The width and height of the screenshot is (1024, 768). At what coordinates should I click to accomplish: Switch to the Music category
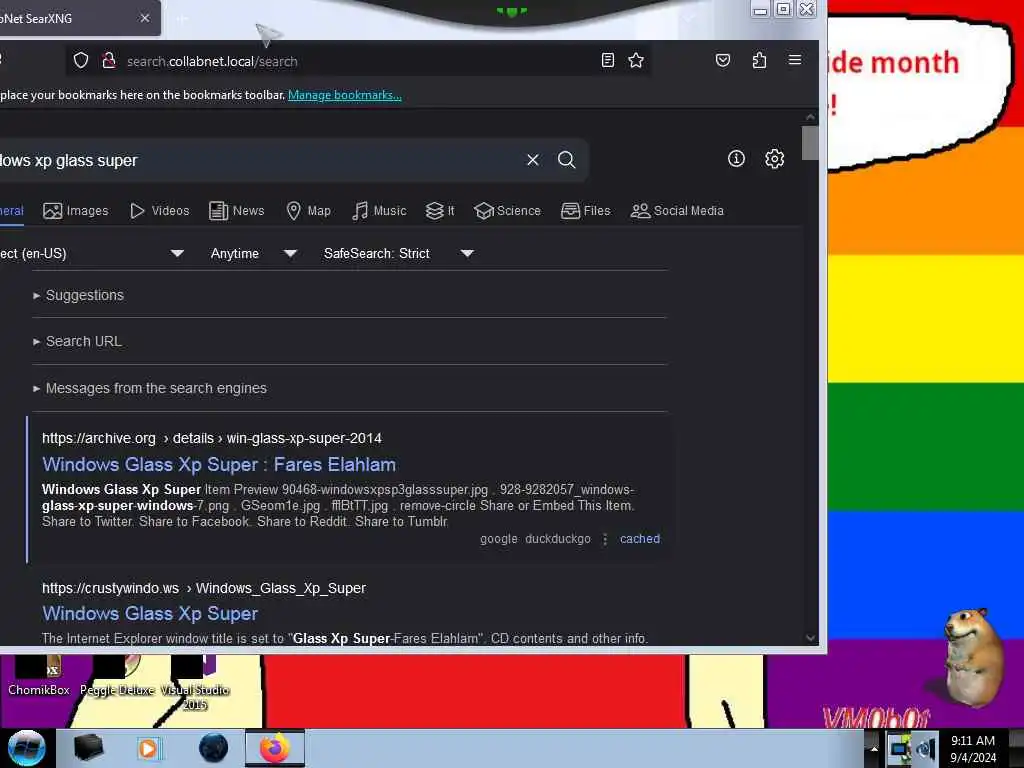tap(379, 211)
